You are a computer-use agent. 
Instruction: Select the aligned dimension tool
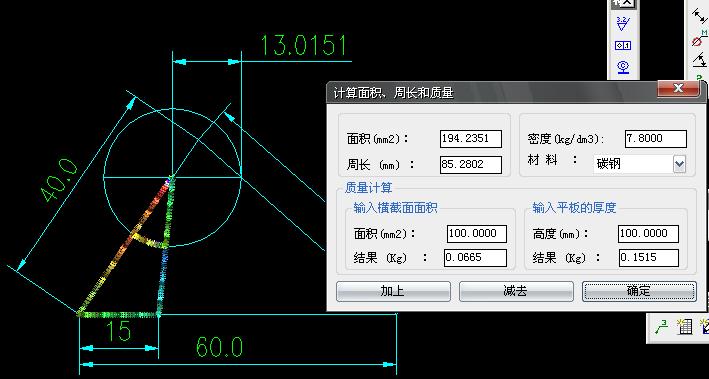699,17
